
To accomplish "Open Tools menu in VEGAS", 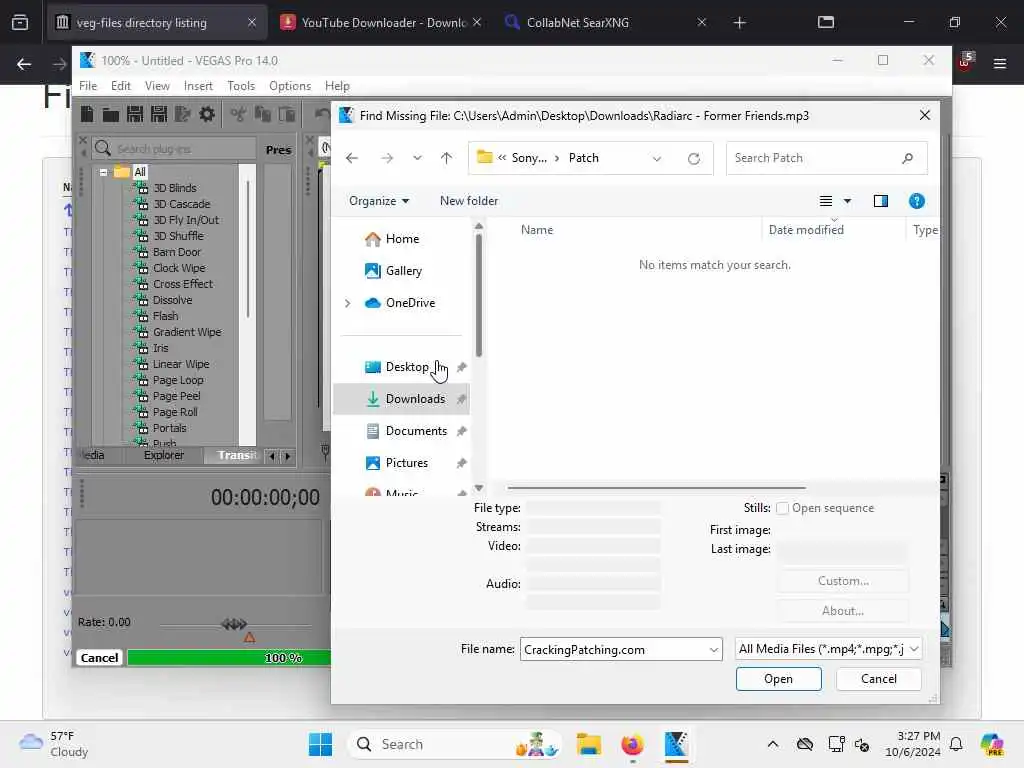I will tap(240, 86).
